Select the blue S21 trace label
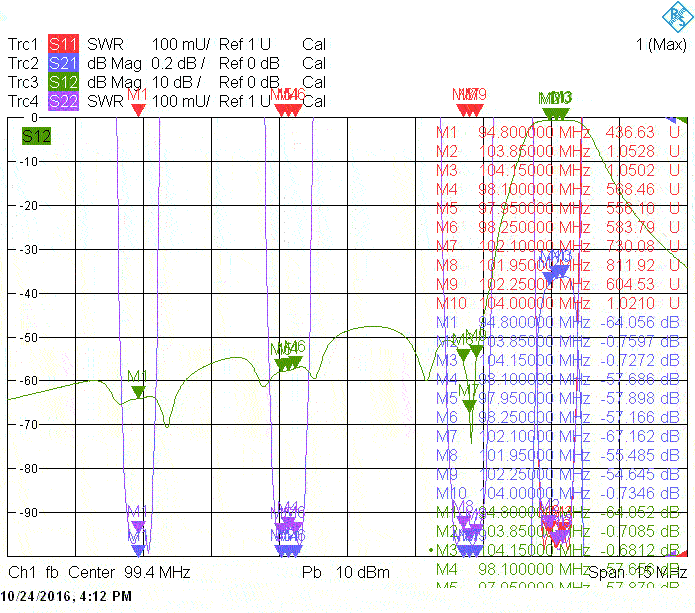 [x=63, y=63]
